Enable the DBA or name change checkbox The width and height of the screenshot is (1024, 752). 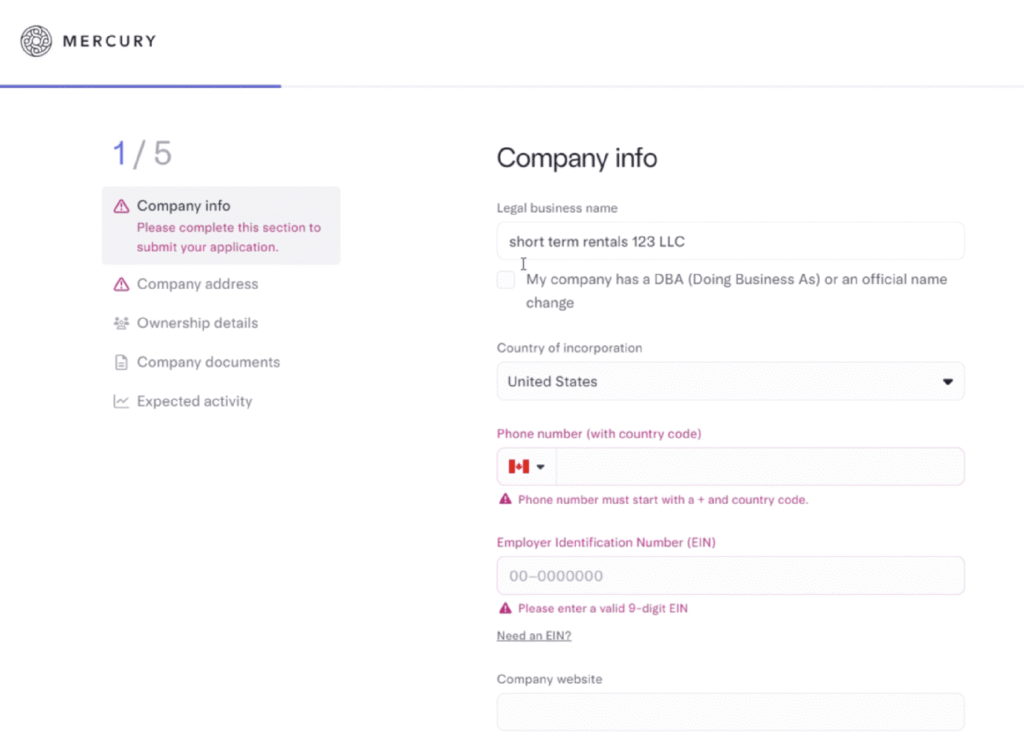[506, 280]
